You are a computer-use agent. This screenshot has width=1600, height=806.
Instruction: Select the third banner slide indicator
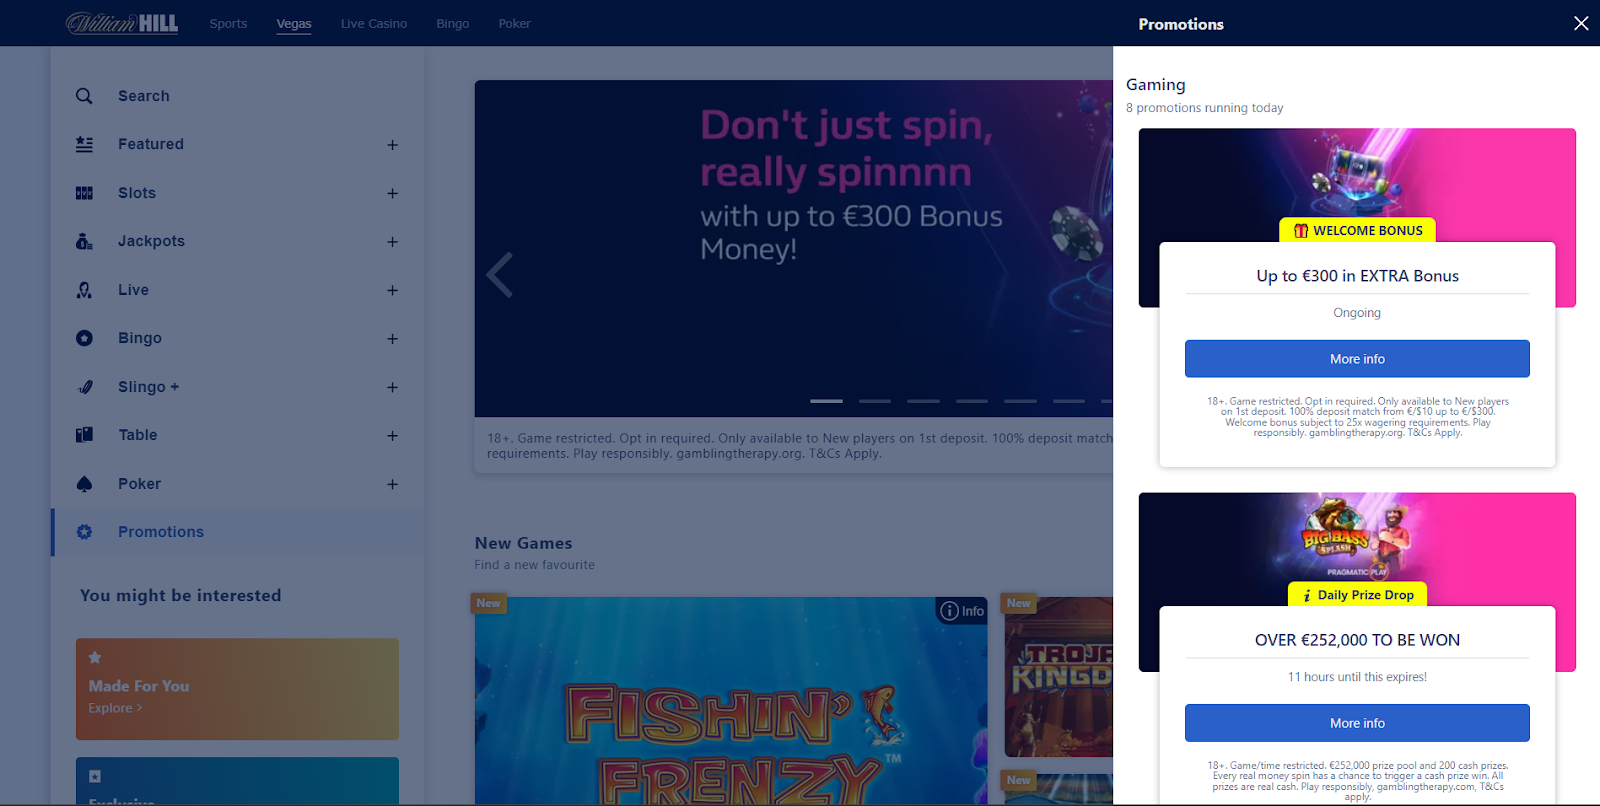tap(923, 401)
